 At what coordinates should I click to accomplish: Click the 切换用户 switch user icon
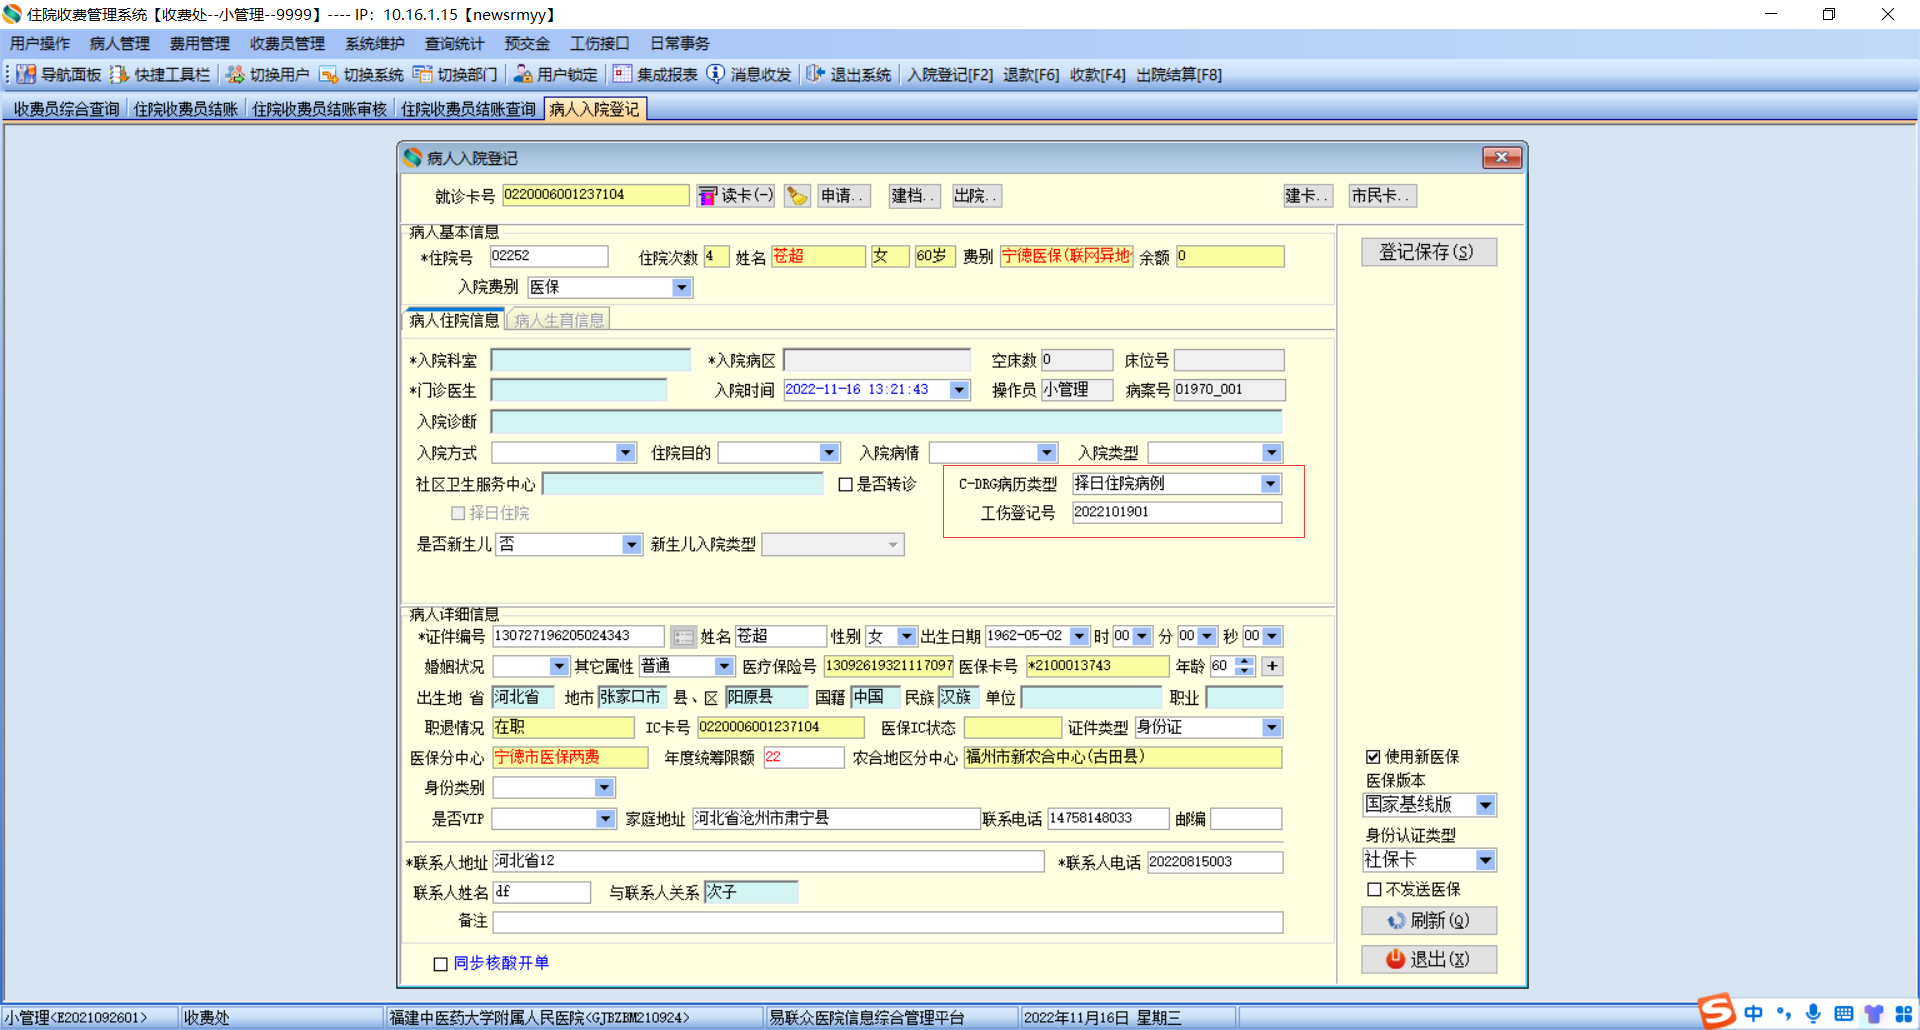point(235,75)
